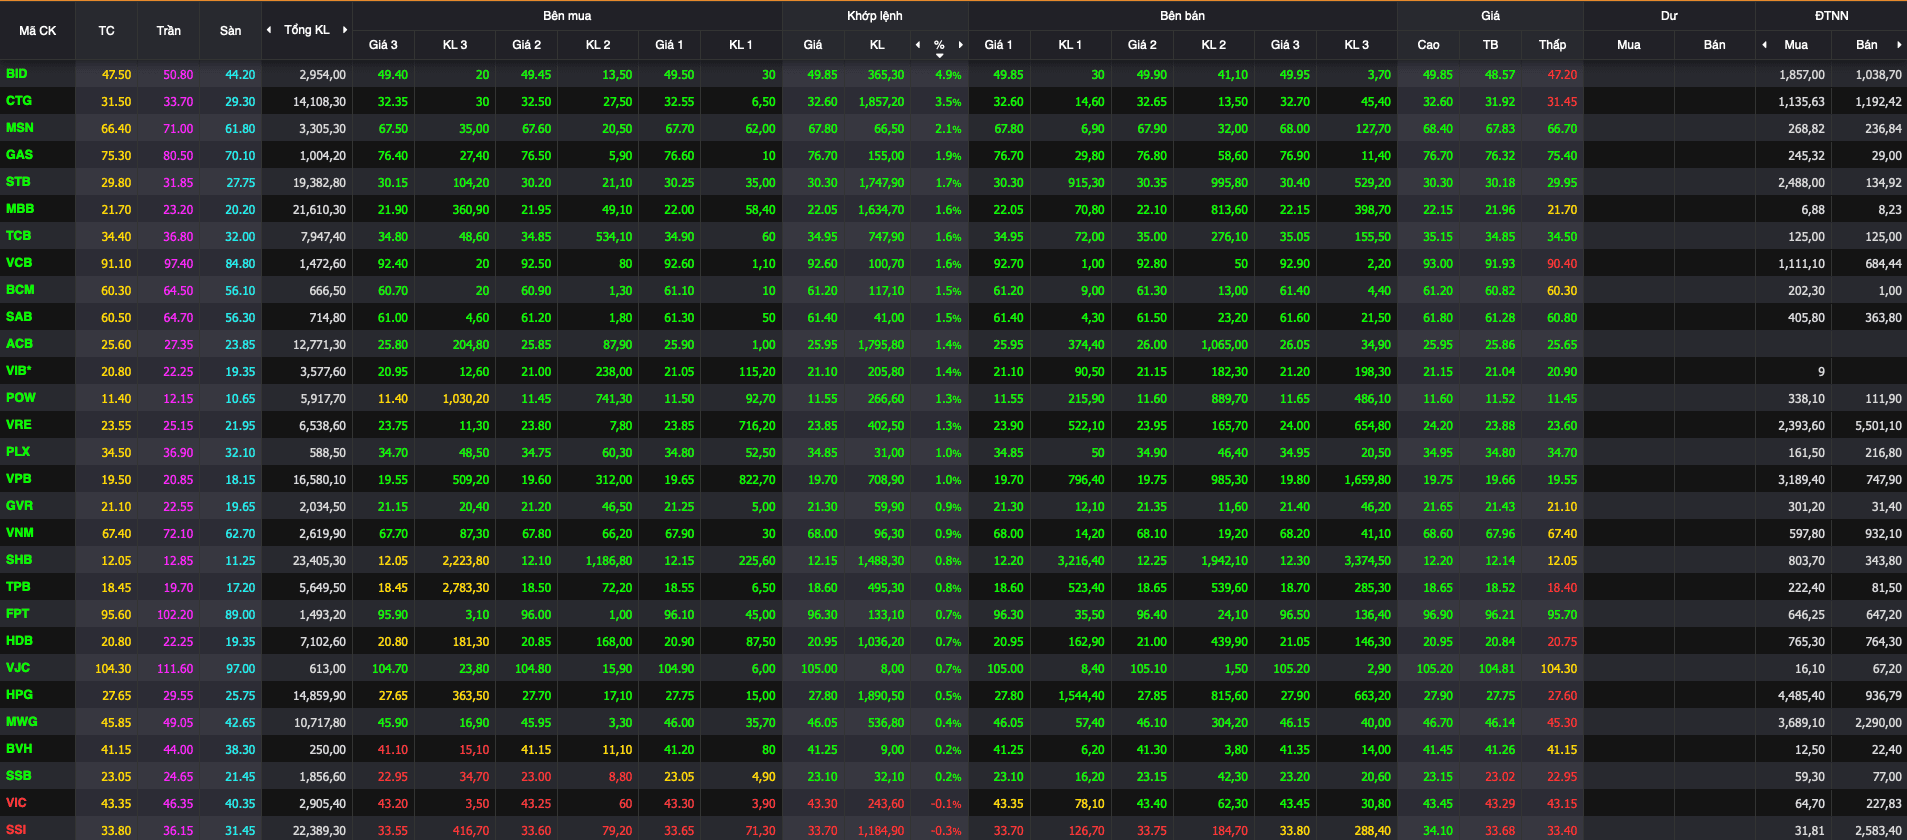Click Giá 1 header under Bên mua
The width and height of the screenshot is (1907, 840).
pos(669,45)
